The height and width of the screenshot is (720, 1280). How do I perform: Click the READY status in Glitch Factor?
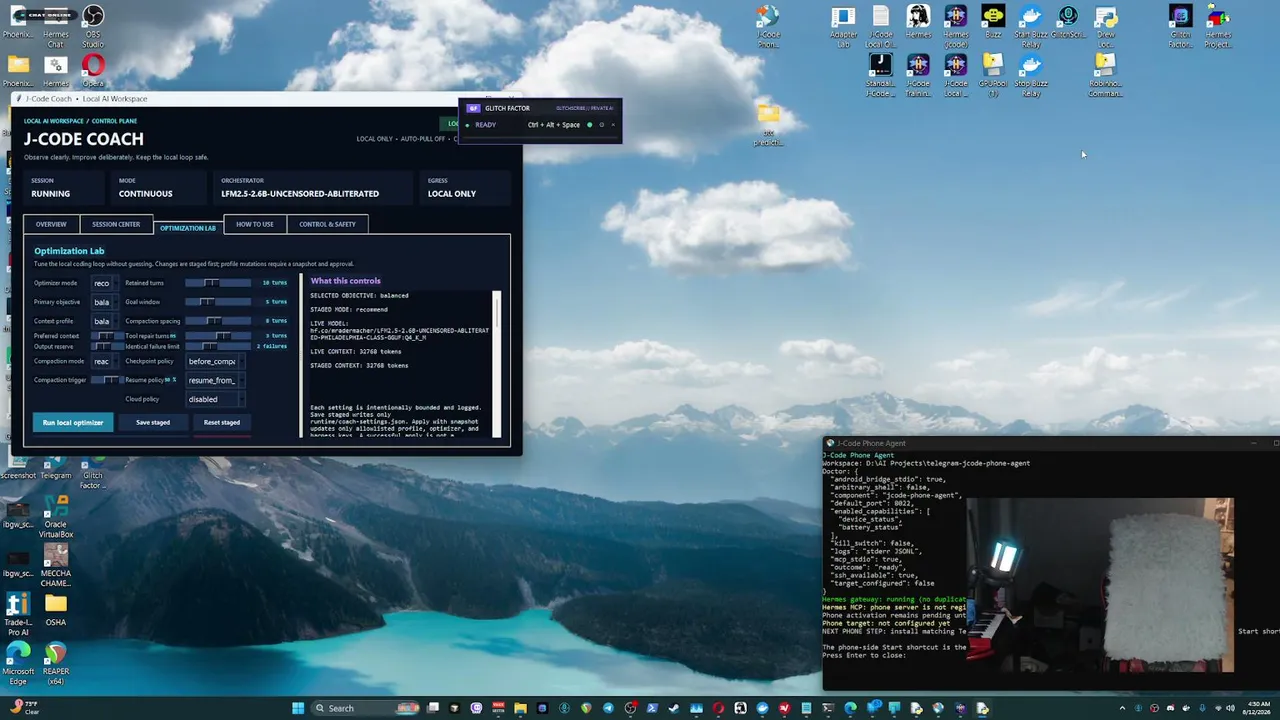coord(485,125)
